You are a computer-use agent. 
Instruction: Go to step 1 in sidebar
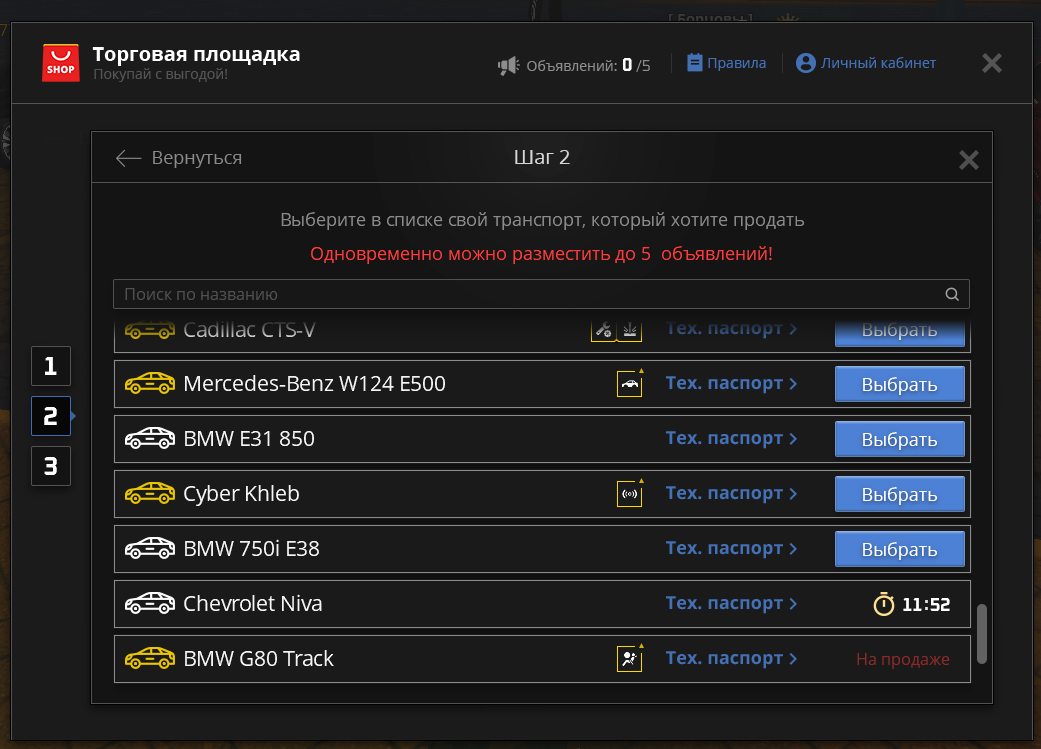(50, 366)
